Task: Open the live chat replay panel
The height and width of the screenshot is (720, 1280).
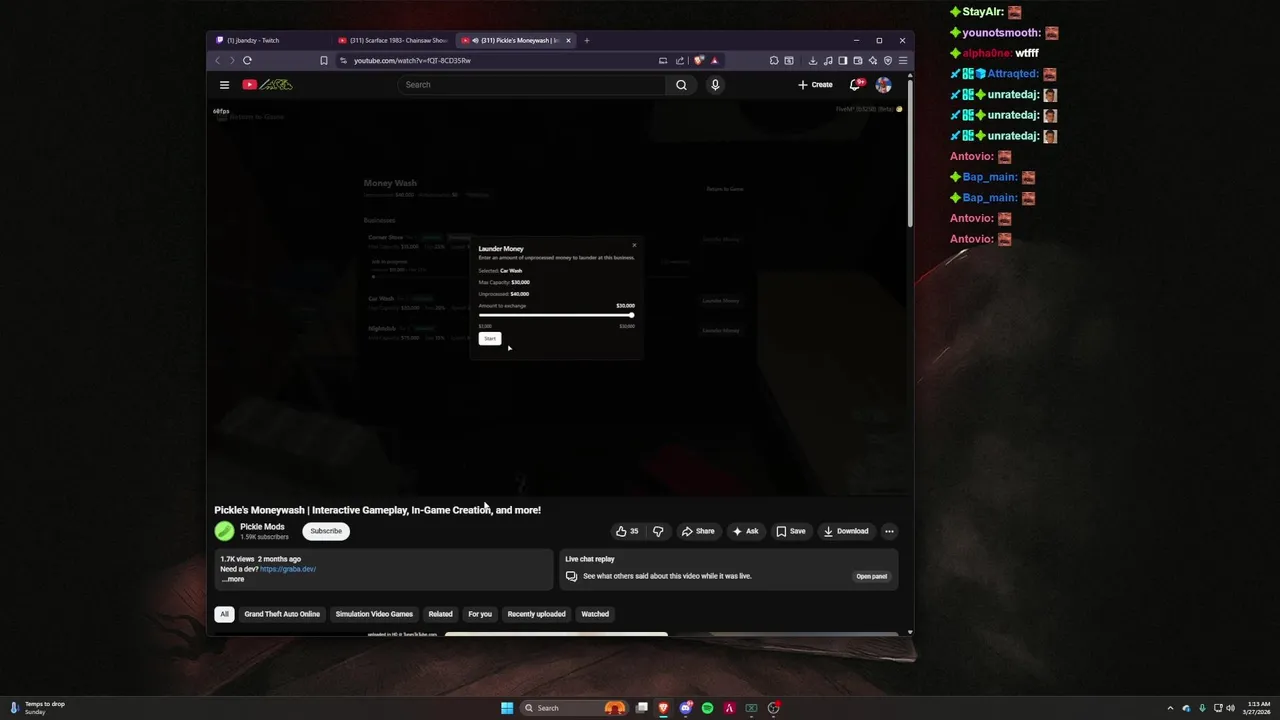Action: coord(872,576)
